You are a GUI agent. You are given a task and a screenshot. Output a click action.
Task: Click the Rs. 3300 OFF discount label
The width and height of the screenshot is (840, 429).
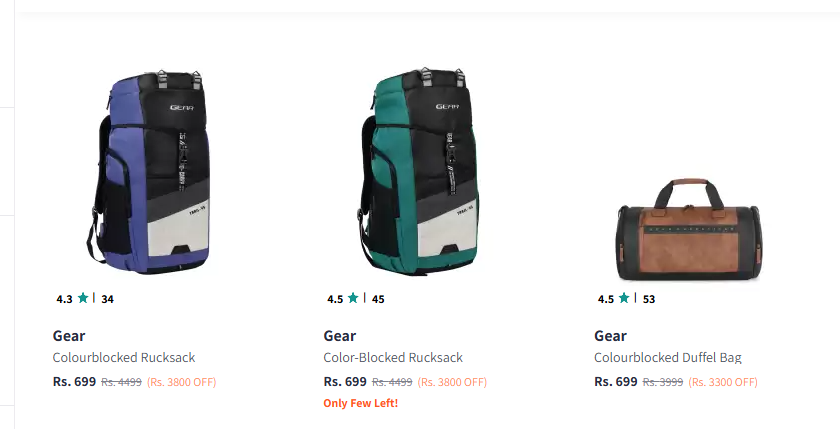pyautogui.click(x=723, y=382)
